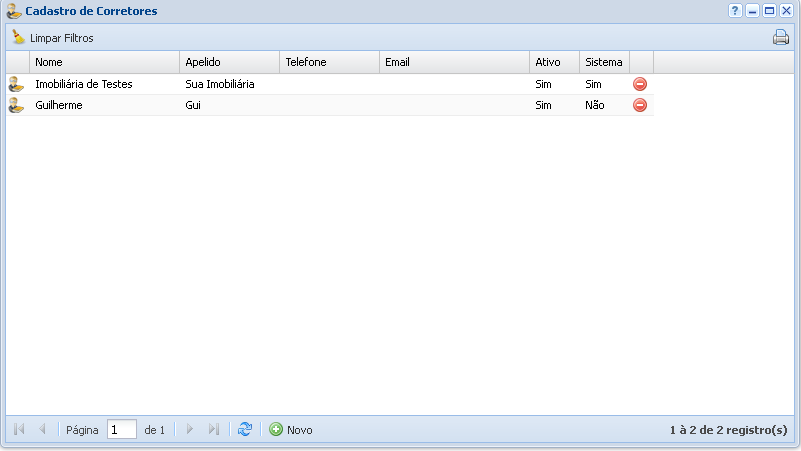Click the previous page arrow

click(42, 429)
